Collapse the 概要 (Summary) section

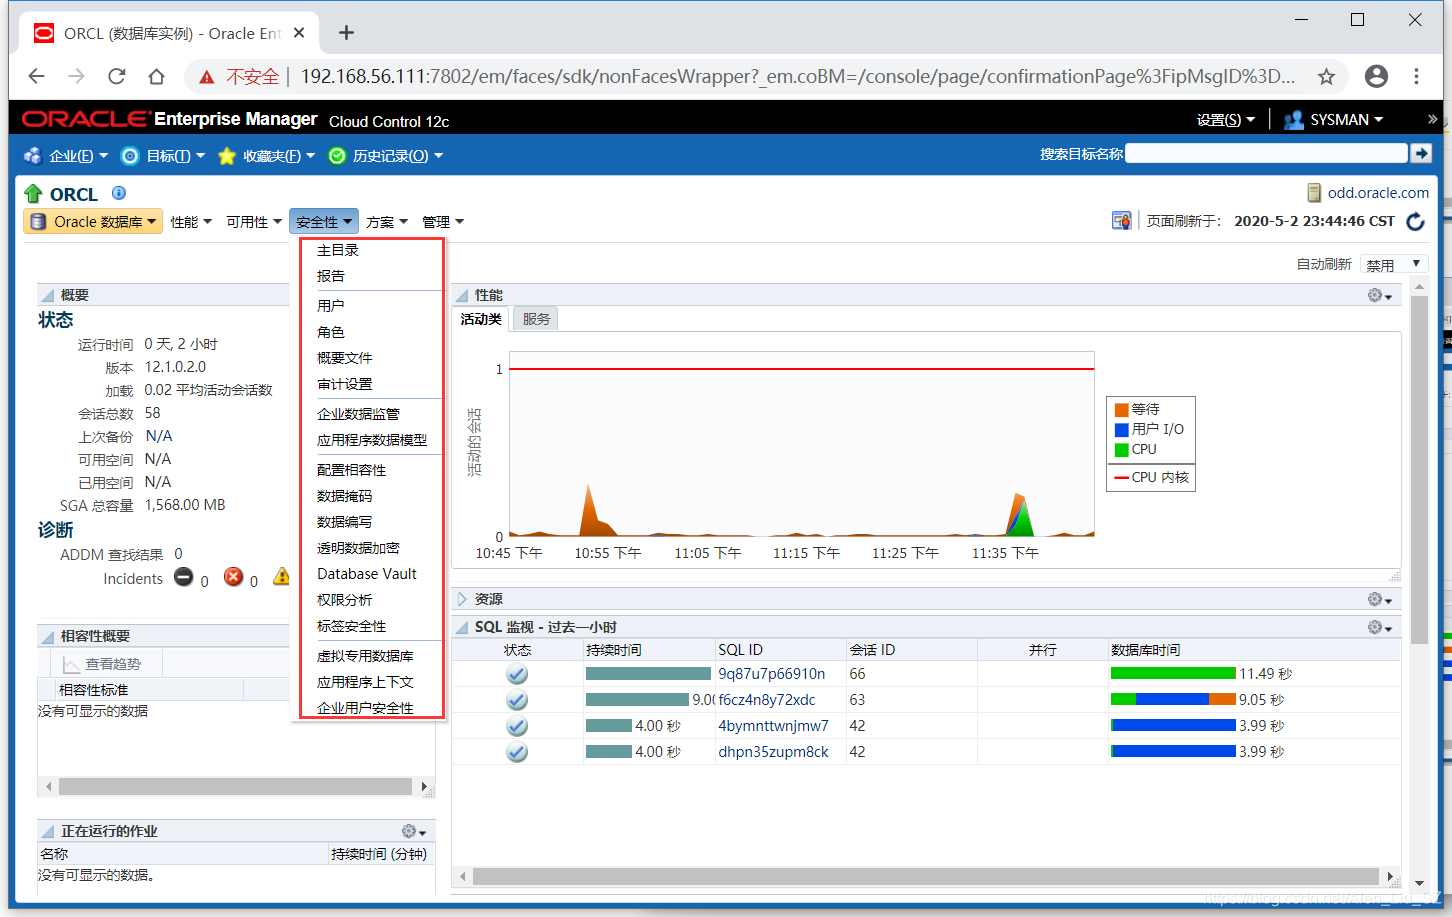47,295
